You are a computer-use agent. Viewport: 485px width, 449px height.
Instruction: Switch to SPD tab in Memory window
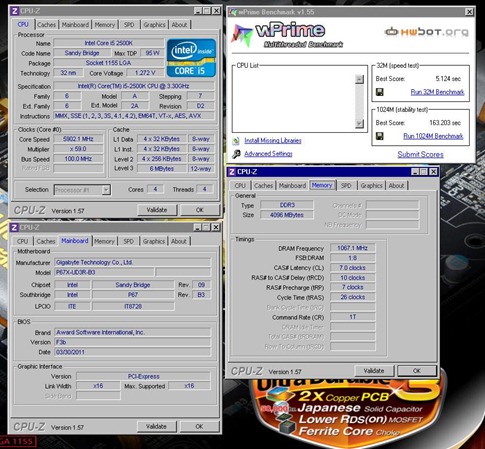346,186
